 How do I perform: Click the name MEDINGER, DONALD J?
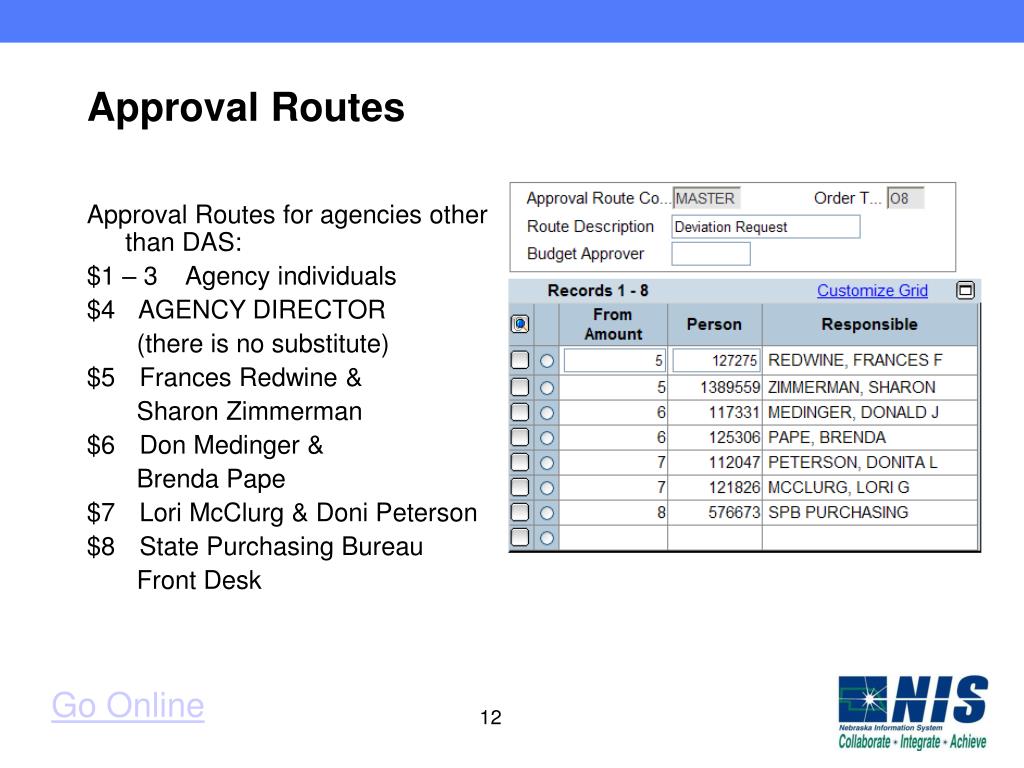[x=853, y=413]
